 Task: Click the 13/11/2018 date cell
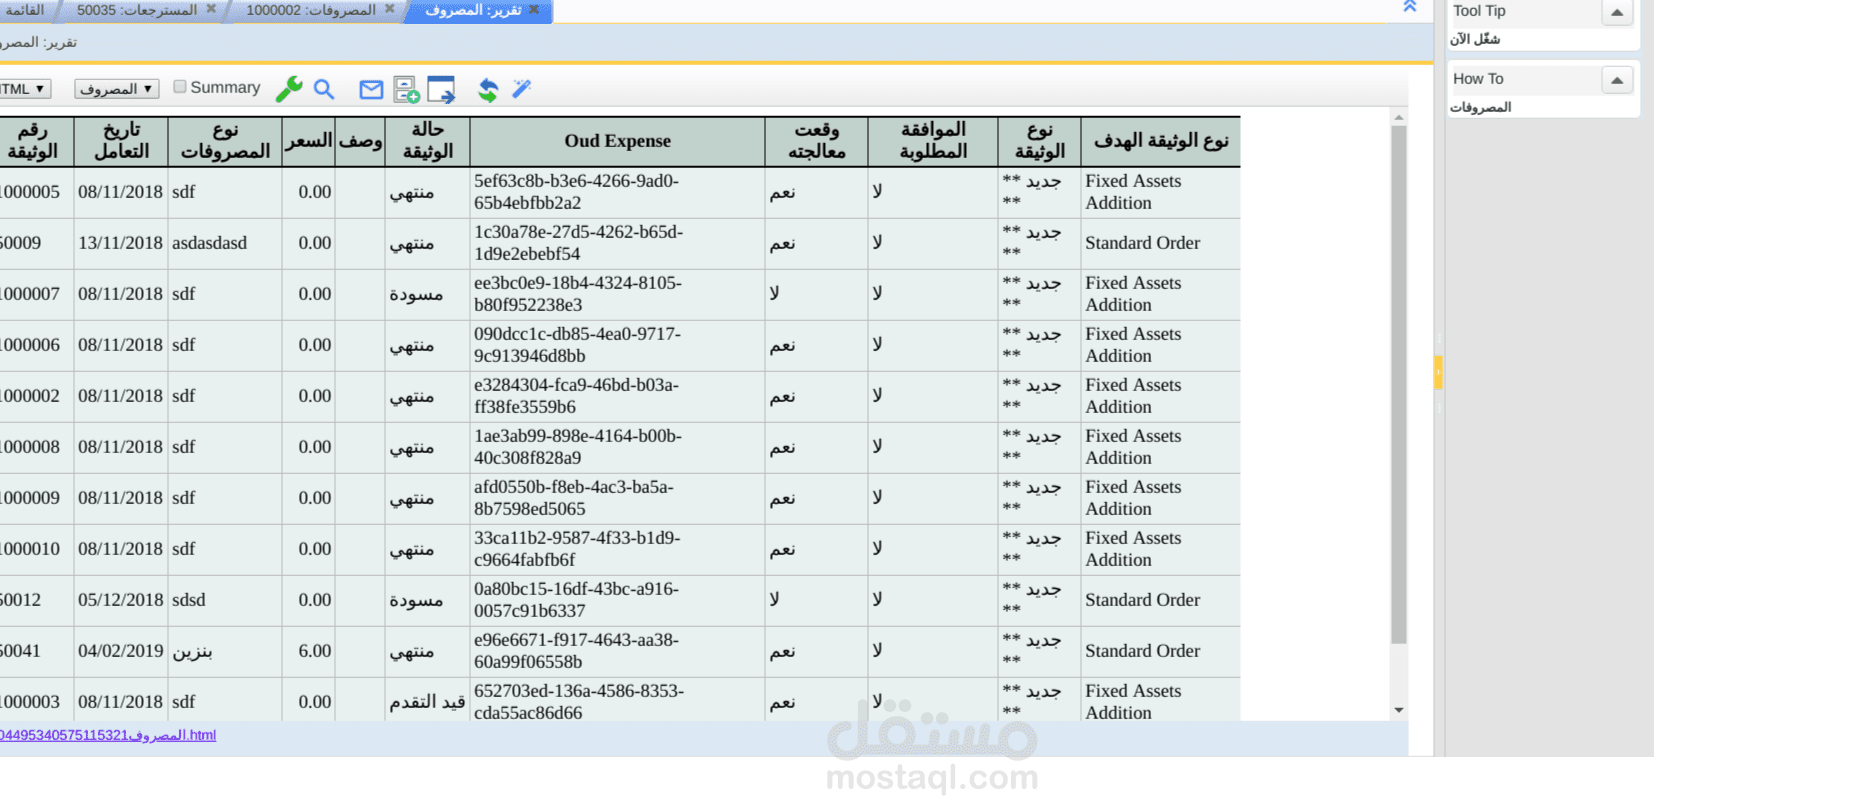point(121,243)
